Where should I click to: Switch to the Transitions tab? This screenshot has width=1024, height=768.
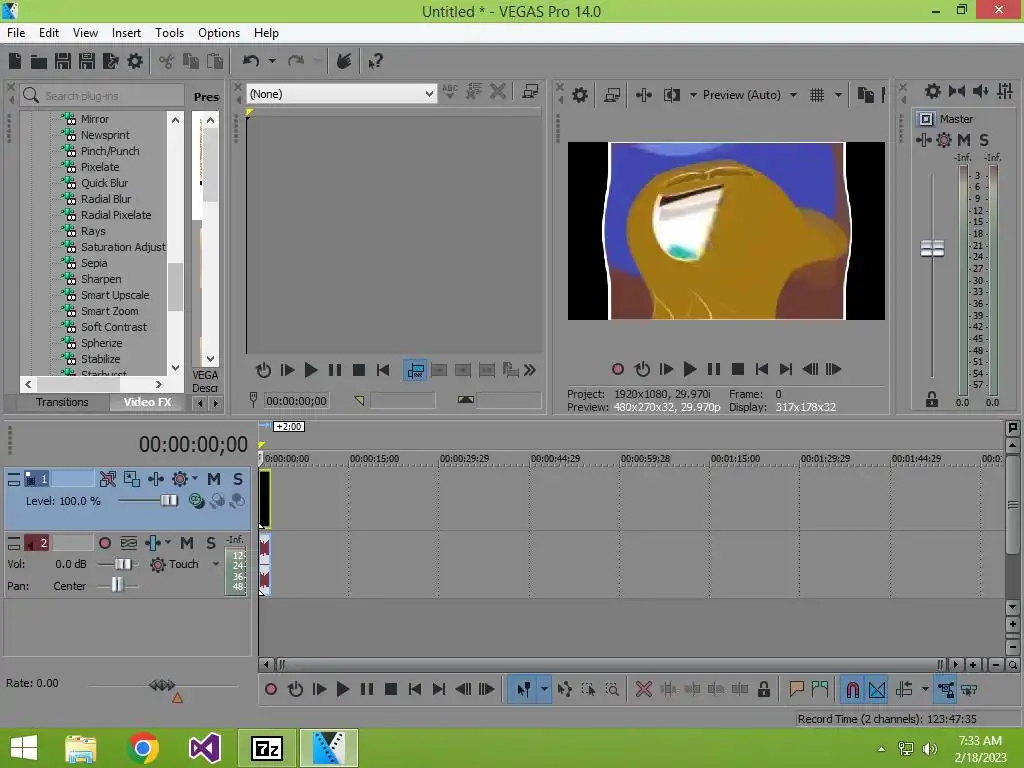(62, 402)
